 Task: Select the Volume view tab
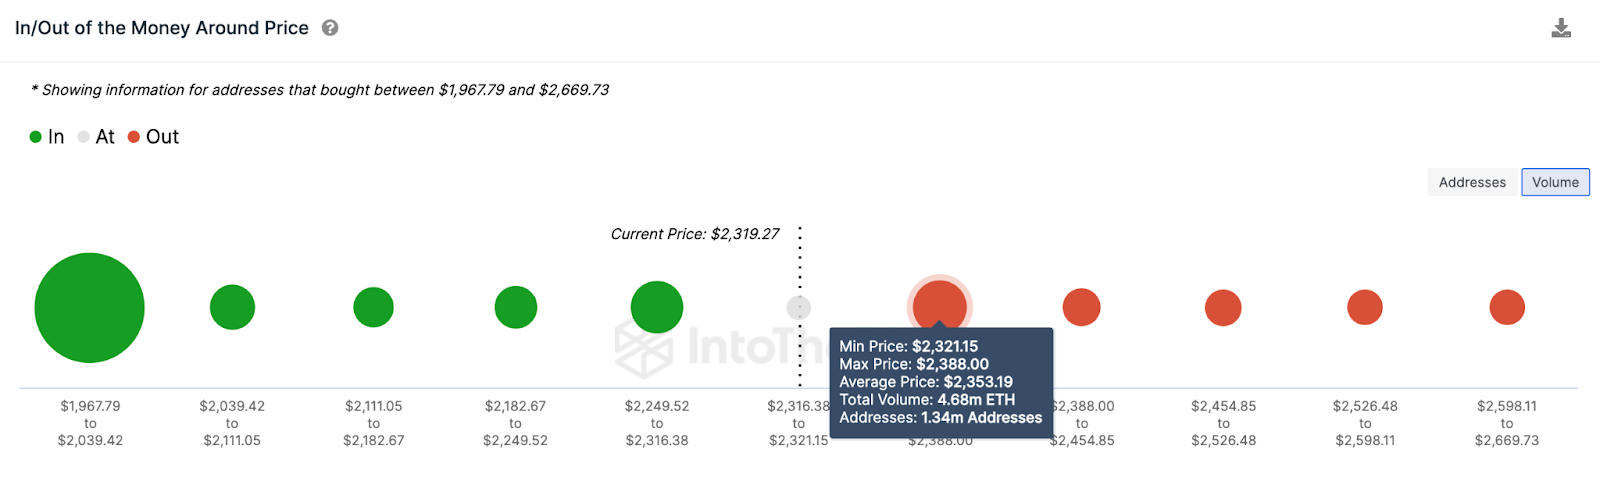1555,182
